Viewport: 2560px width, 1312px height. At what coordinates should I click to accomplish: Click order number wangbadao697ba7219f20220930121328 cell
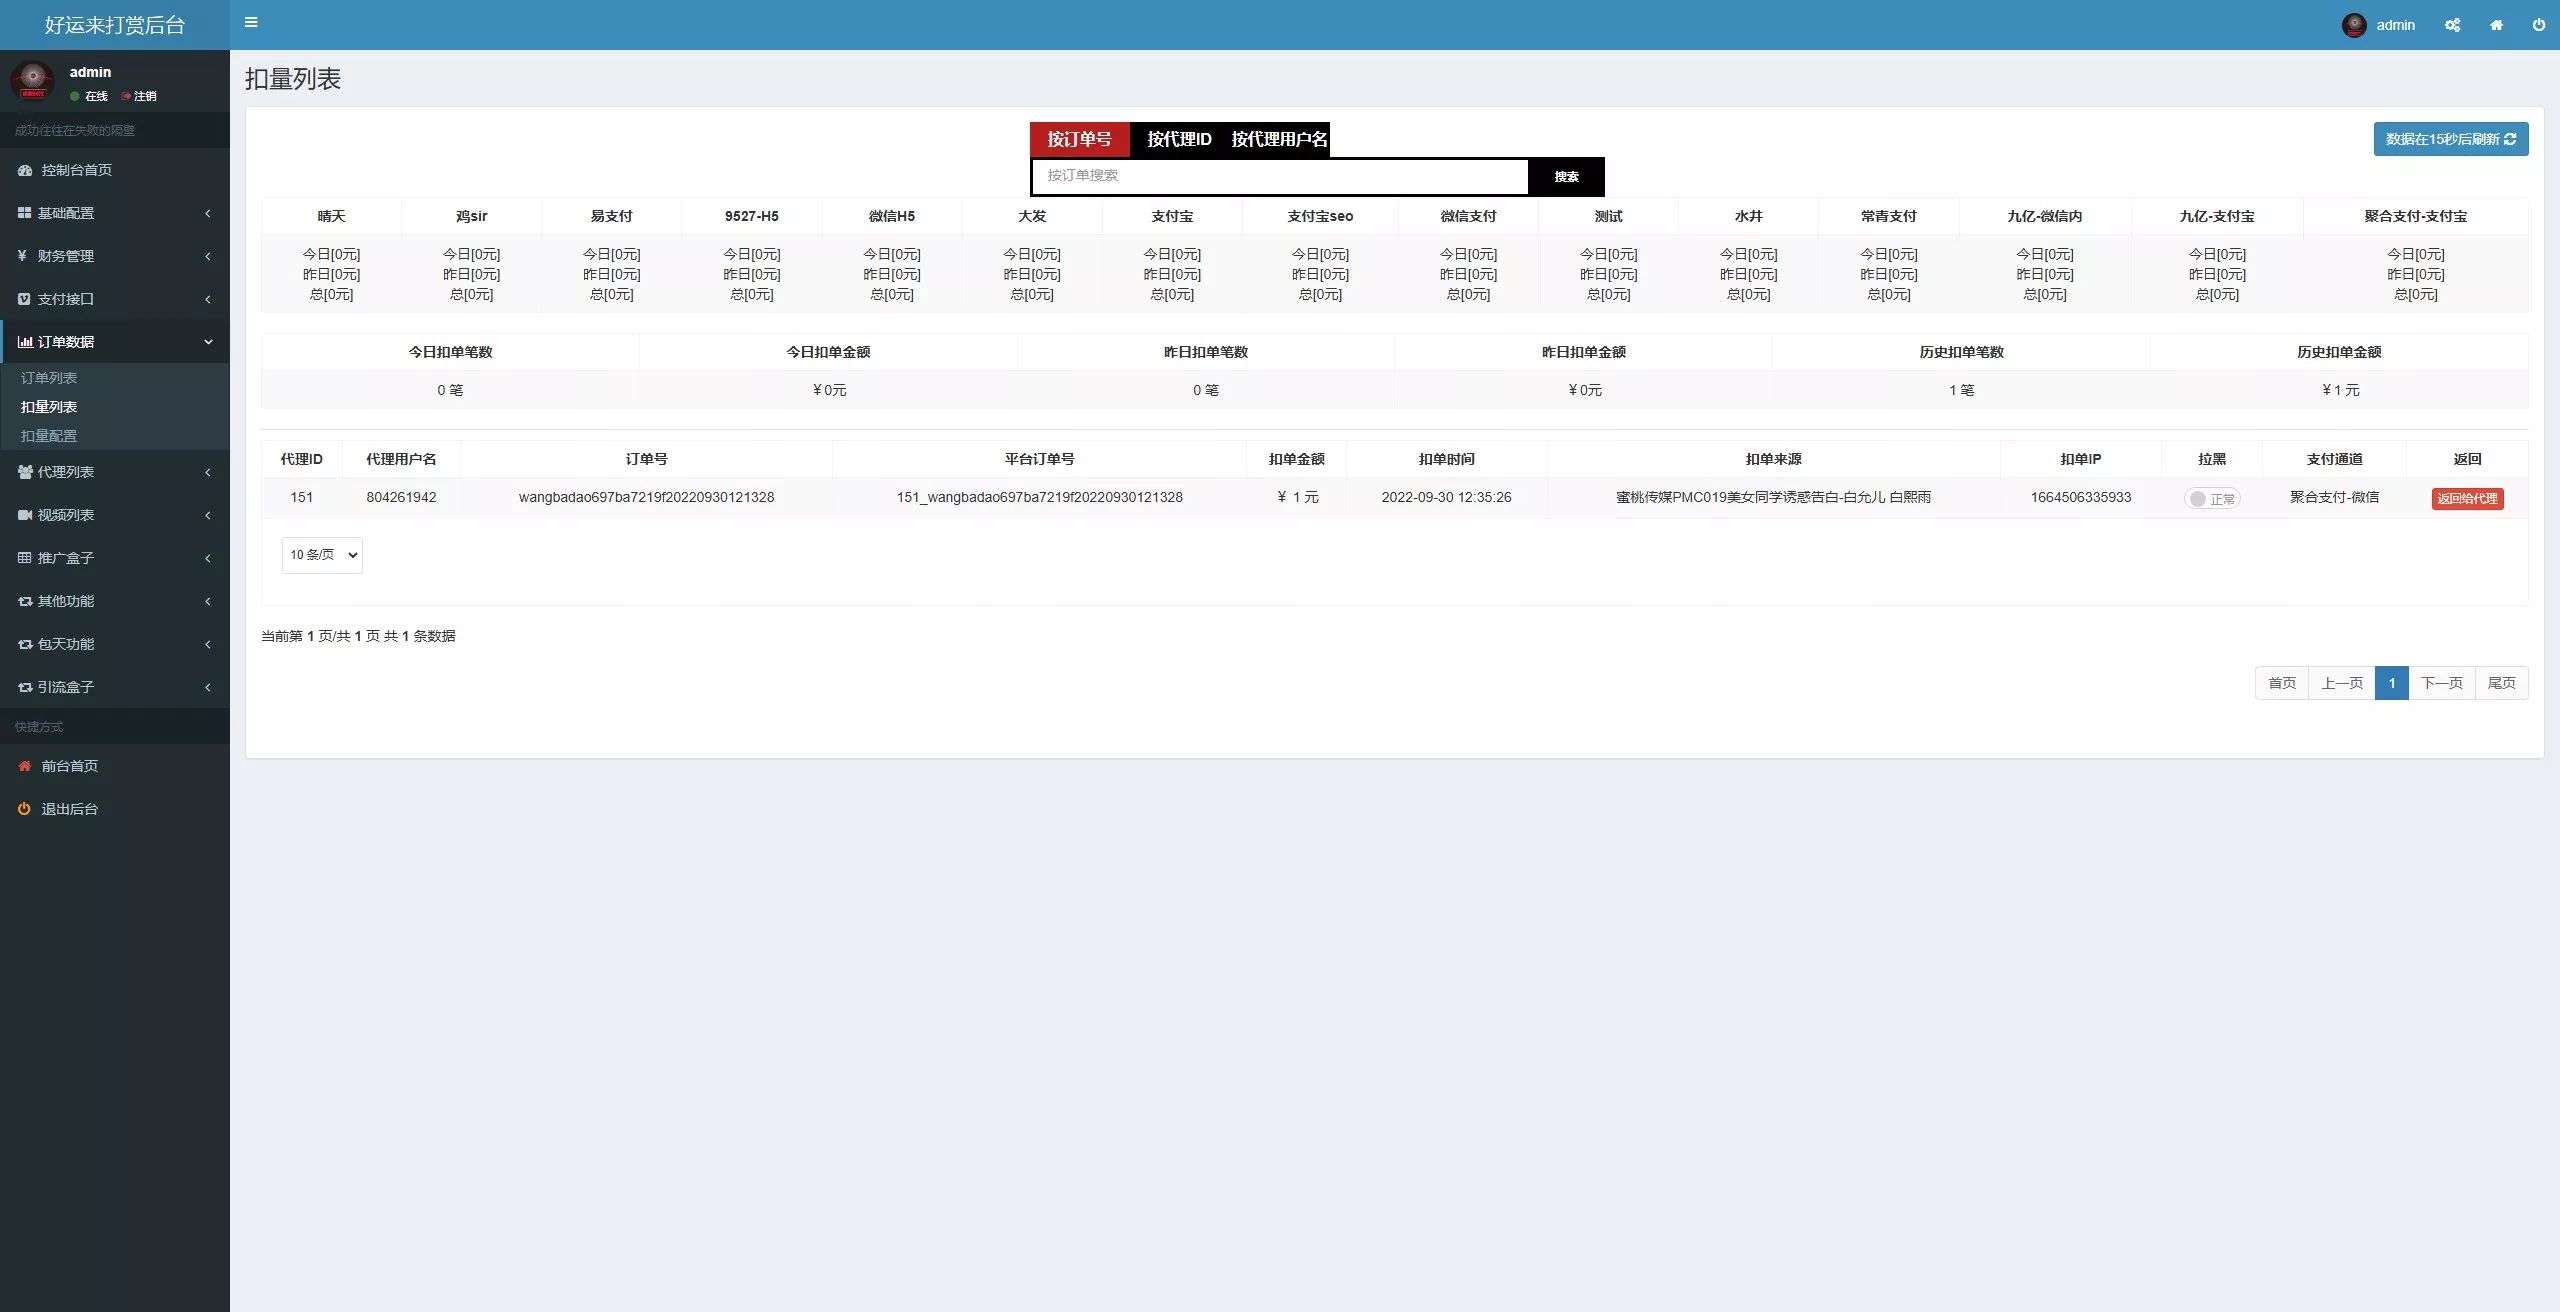tap(646, 497)
